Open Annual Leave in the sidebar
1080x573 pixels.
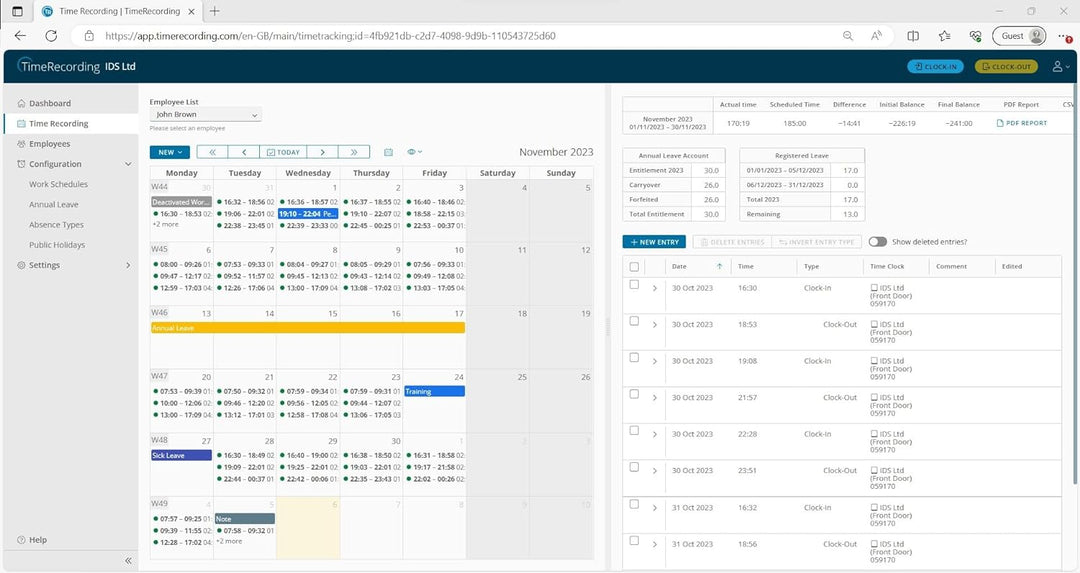[x=54, y=205]
